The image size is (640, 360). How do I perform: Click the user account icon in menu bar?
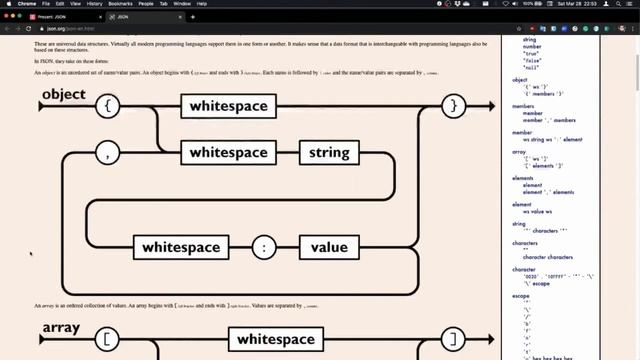point(606,4)
